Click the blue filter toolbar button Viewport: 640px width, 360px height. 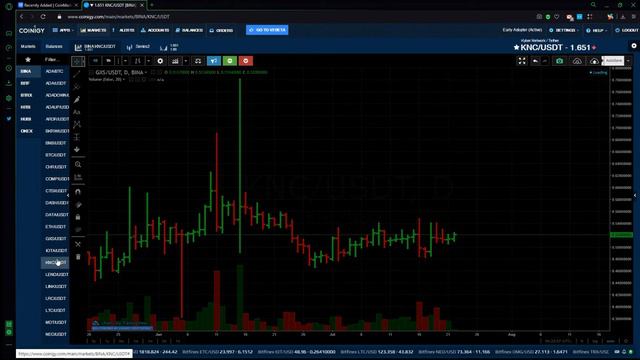214,61
